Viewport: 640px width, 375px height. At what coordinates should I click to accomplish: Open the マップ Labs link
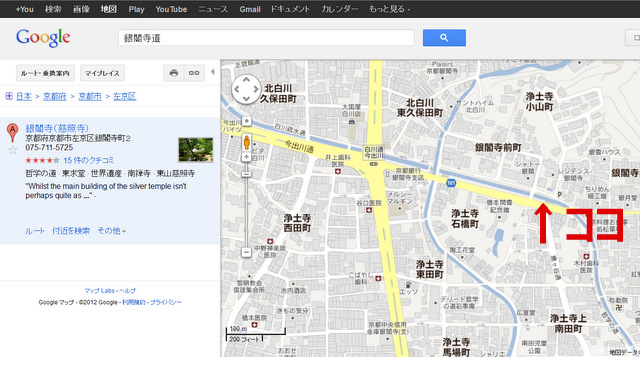pos(99,291)
